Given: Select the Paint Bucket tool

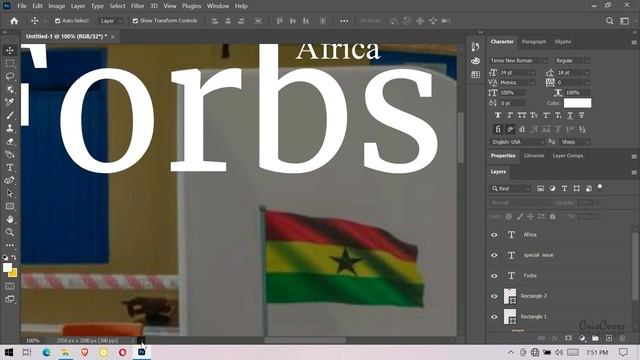Looking at the screenshot, I should click(10, 154).
